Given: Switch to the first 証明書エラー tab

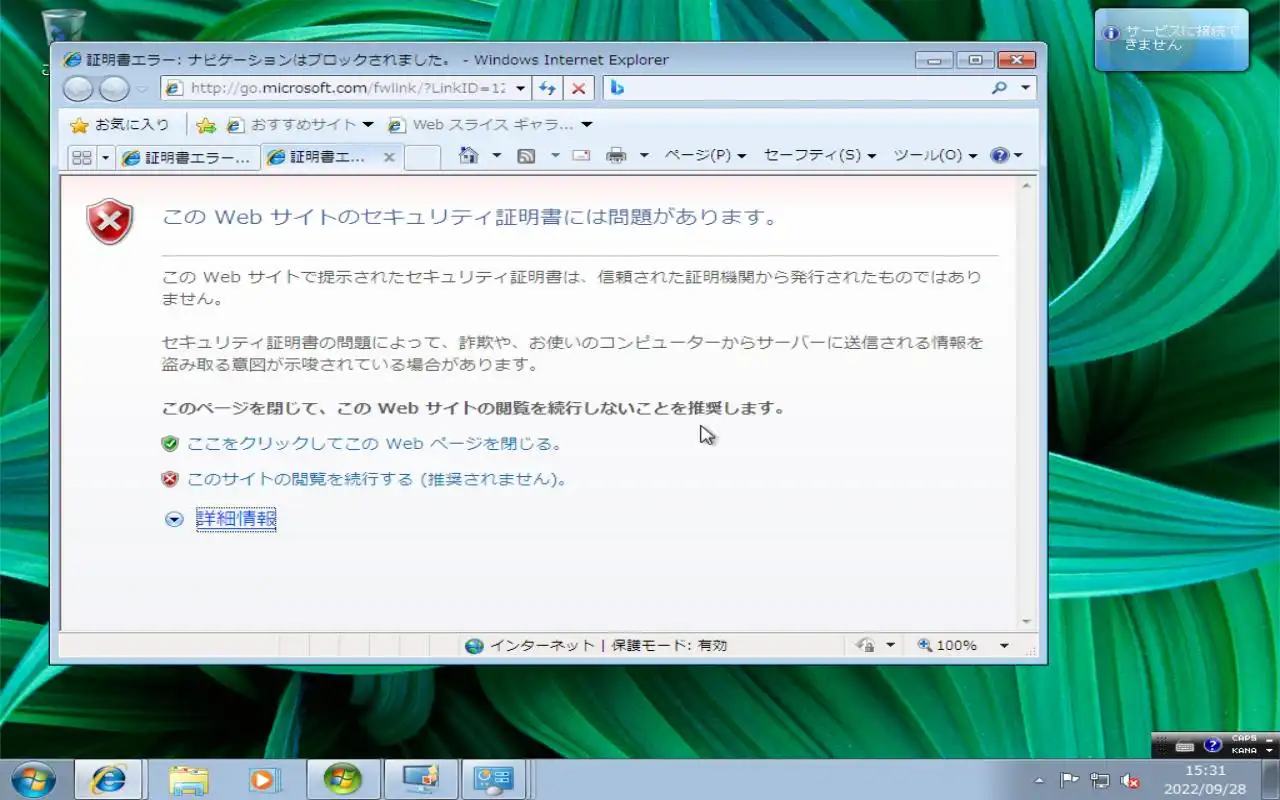Looking at the screenshot, I should 187,157.
